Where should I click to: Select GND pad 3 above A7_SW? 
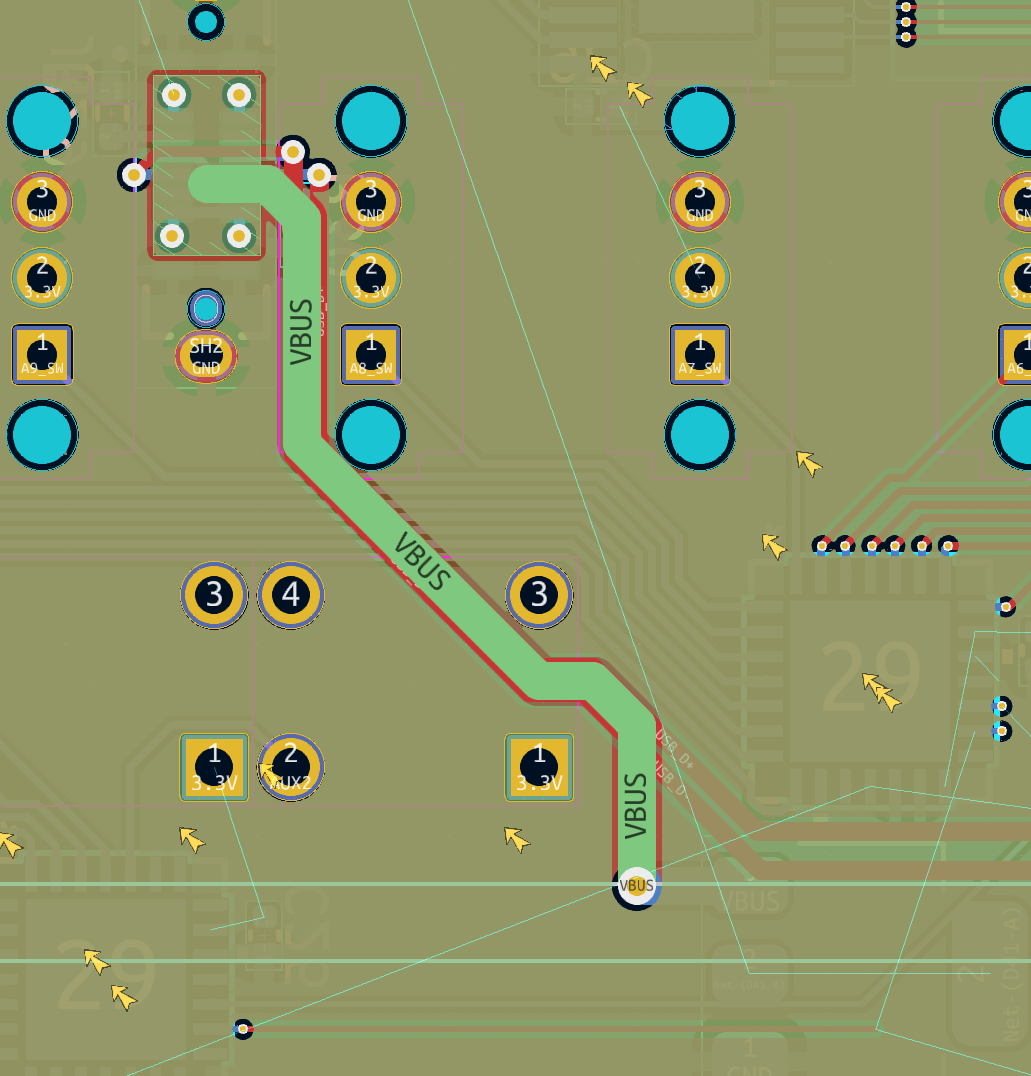(x=700, y=201)
